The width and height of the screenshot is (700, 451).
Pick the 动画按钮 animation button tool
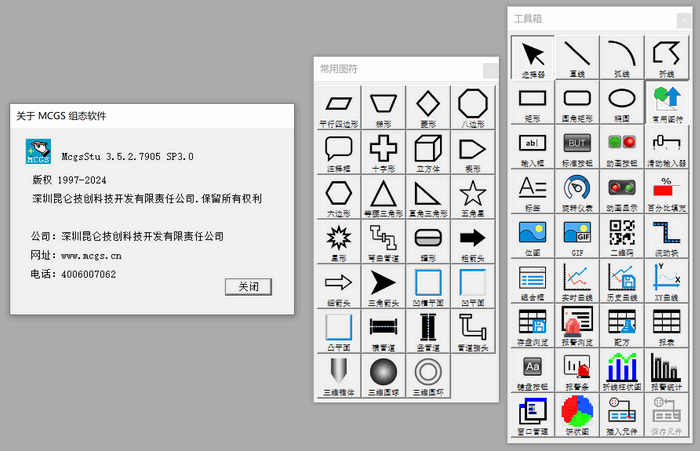tap(622, 147)
